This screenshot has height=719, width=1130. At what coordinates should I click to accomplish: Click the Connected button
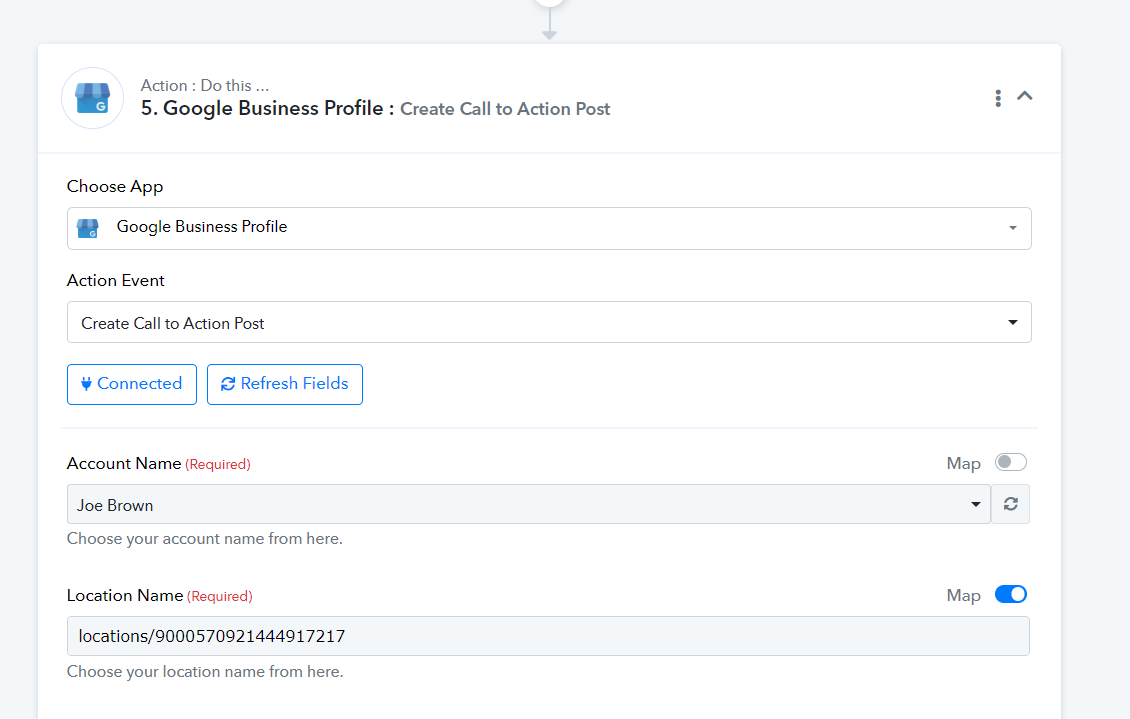132,384
